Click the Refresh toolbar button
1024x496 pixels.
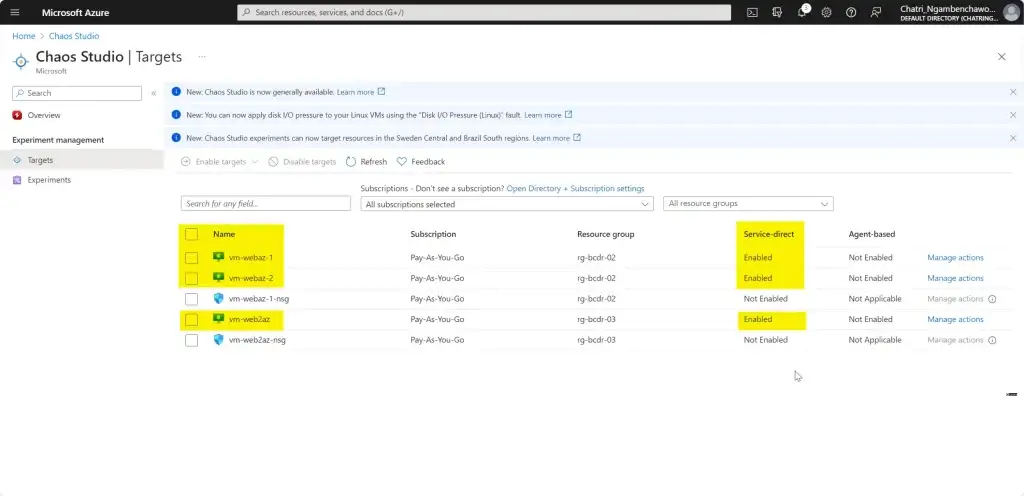366,162
